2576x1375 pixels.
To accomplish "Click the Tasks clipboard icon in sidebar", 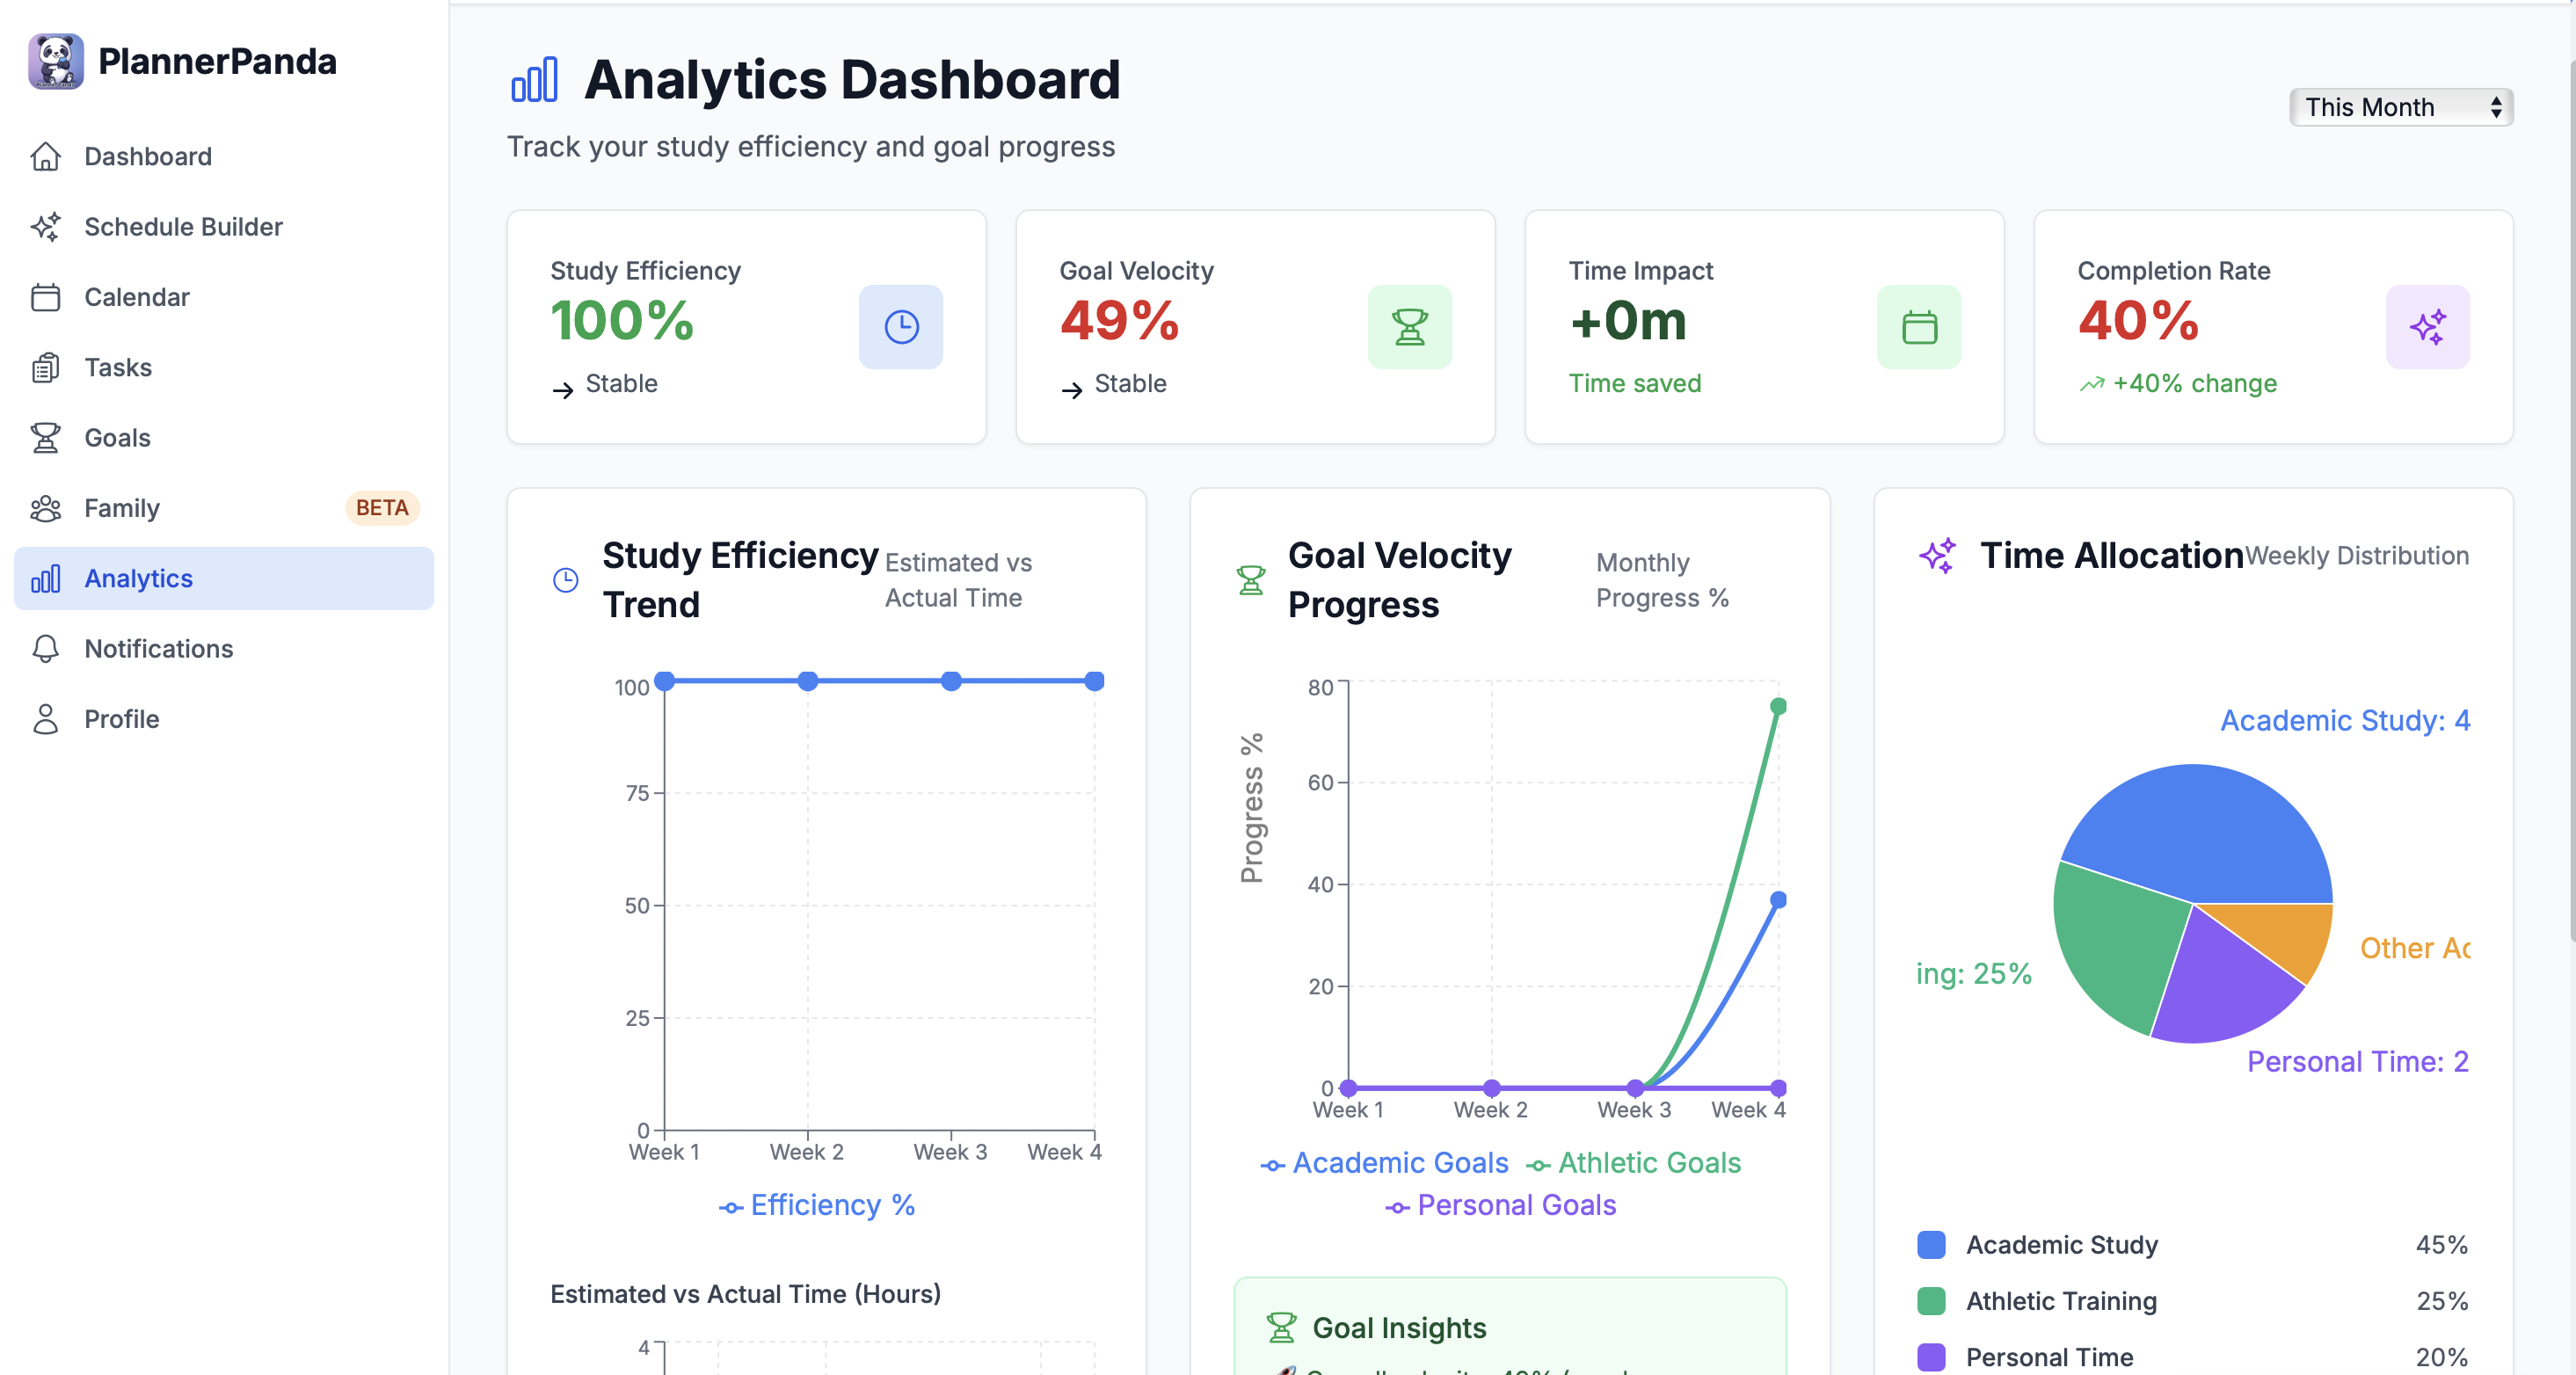I will 46,368.
